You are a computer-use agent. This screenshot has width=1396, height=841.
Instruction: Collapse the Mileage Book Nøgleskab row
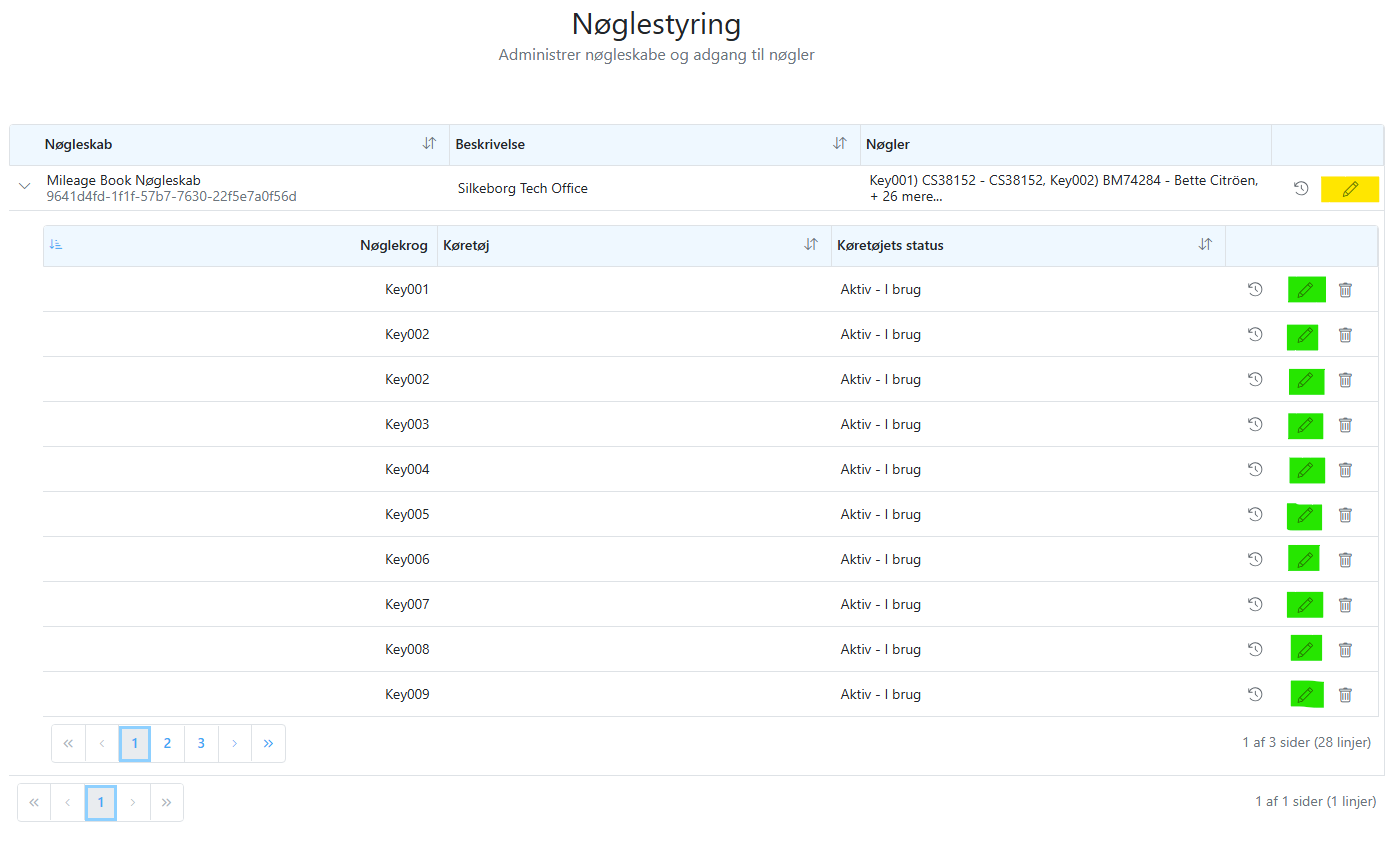(x=26, y=186)
